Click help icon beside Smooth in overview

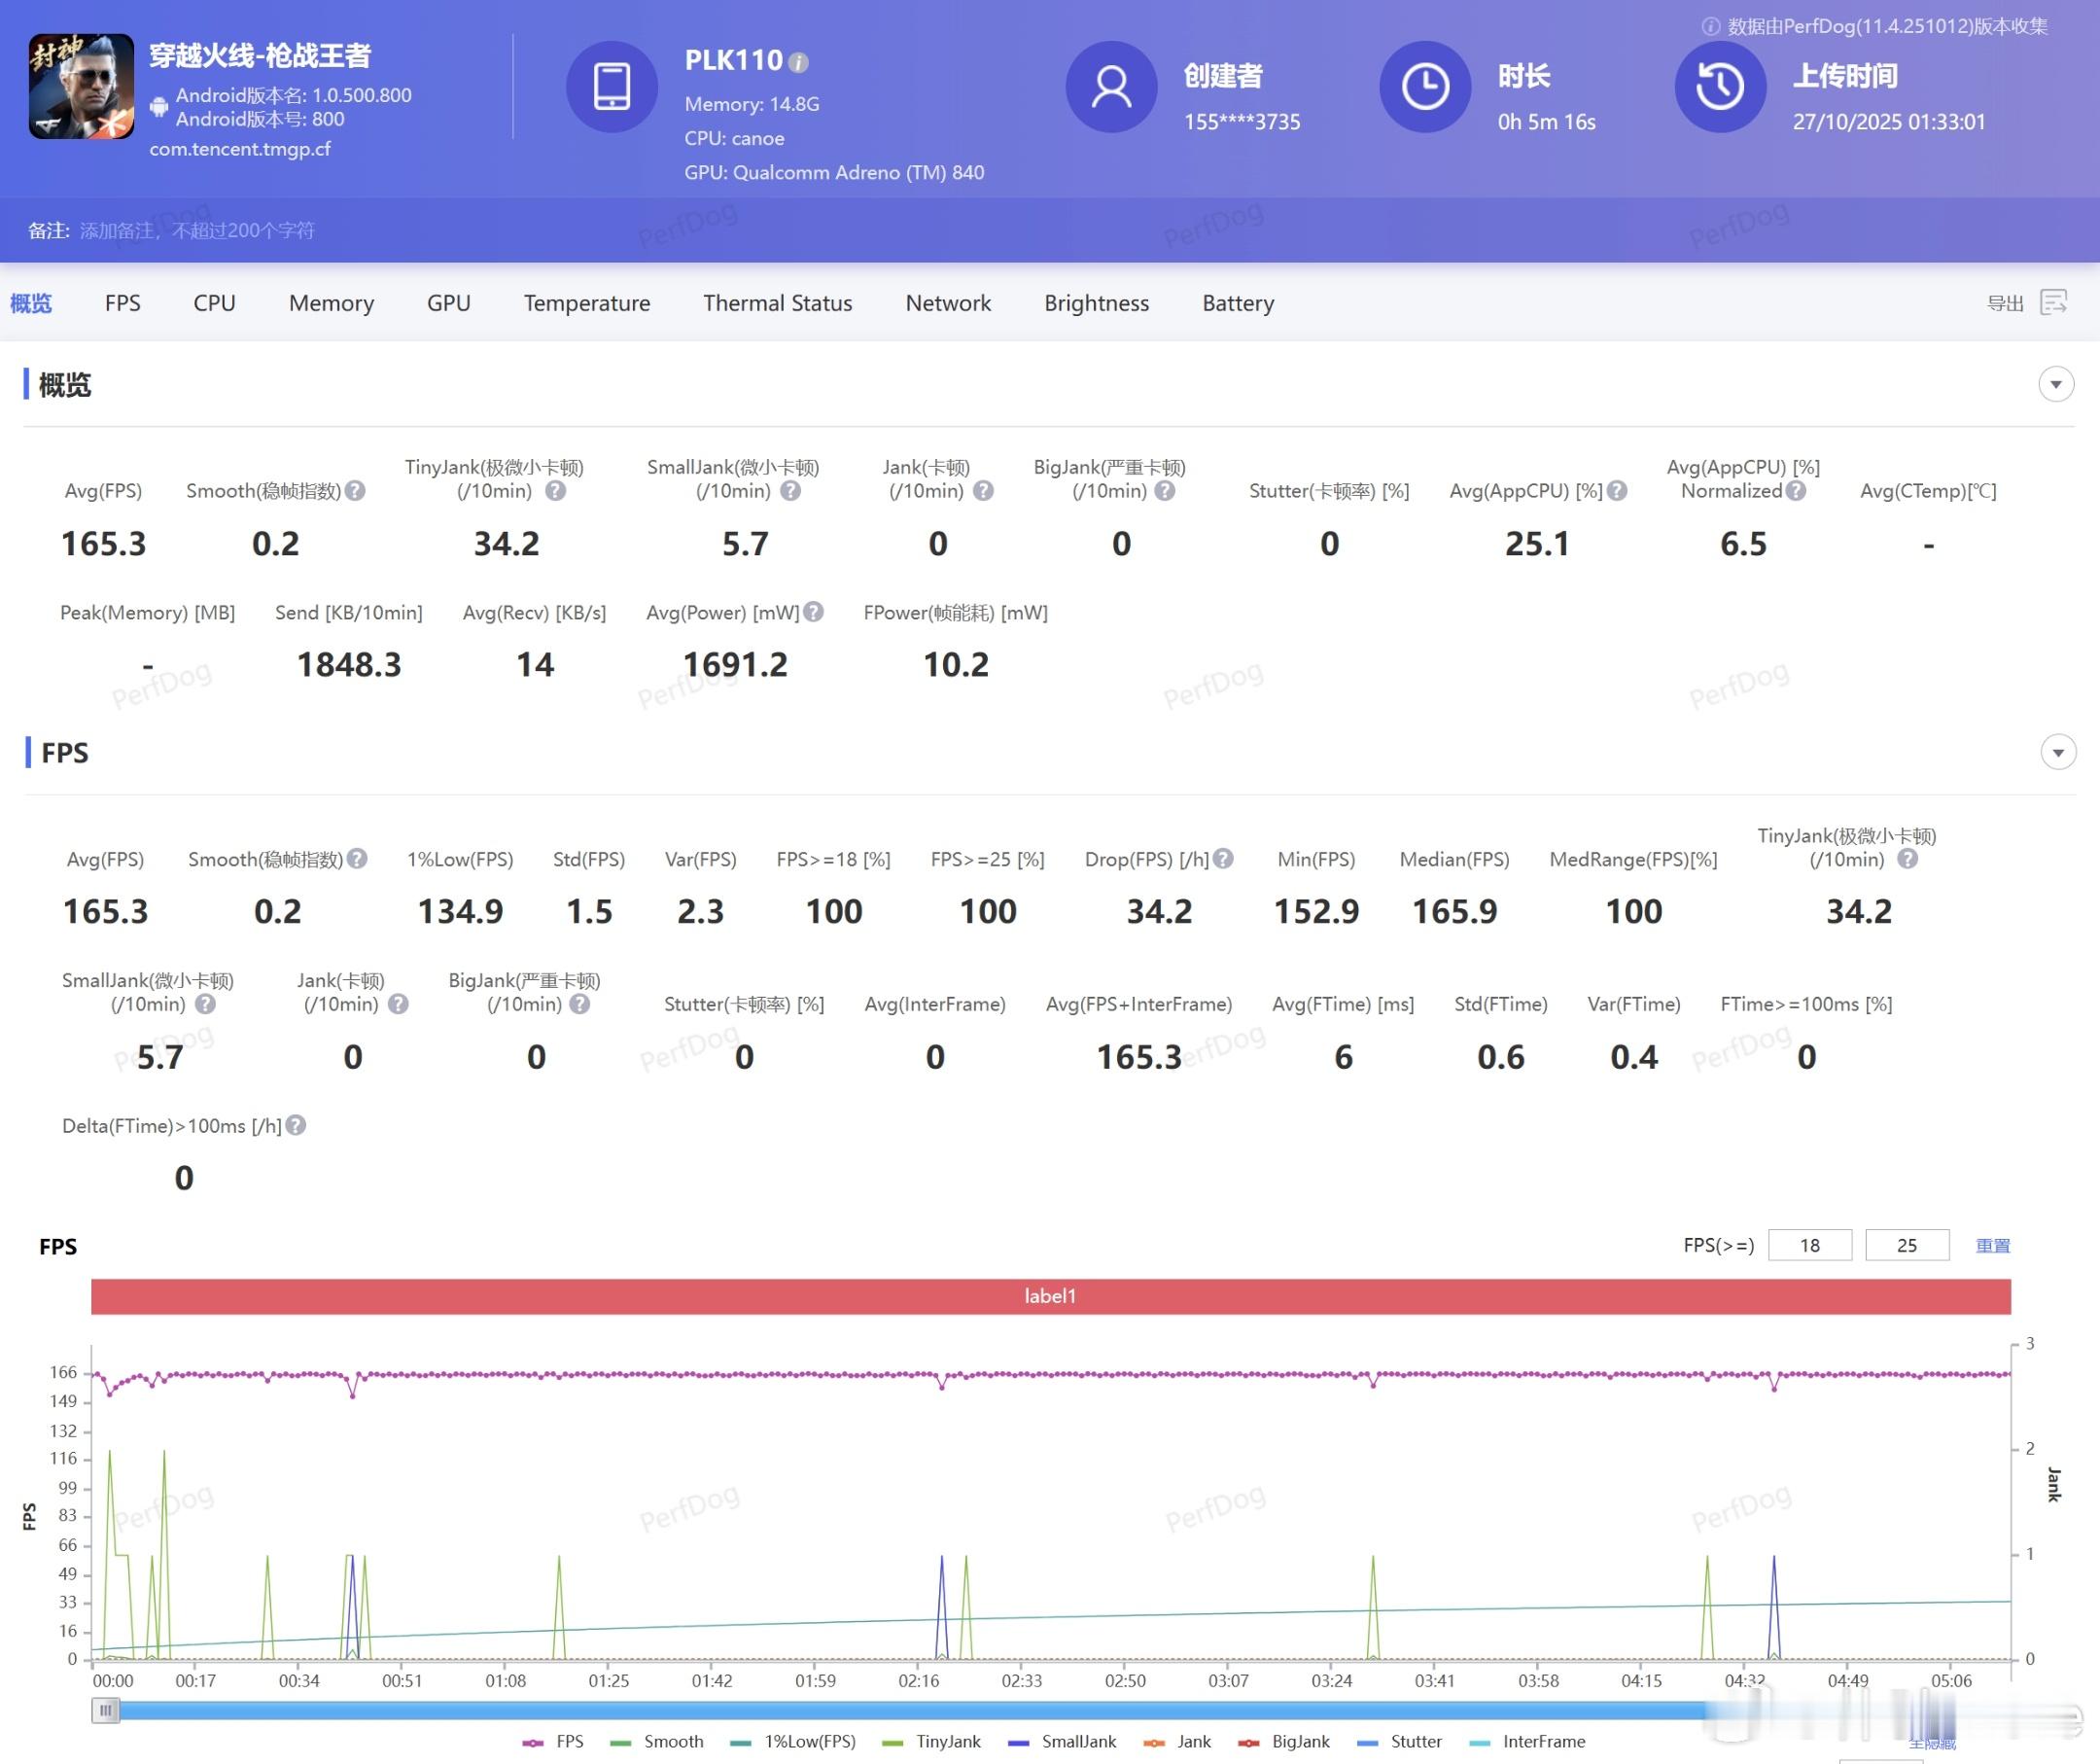point(355,491)
